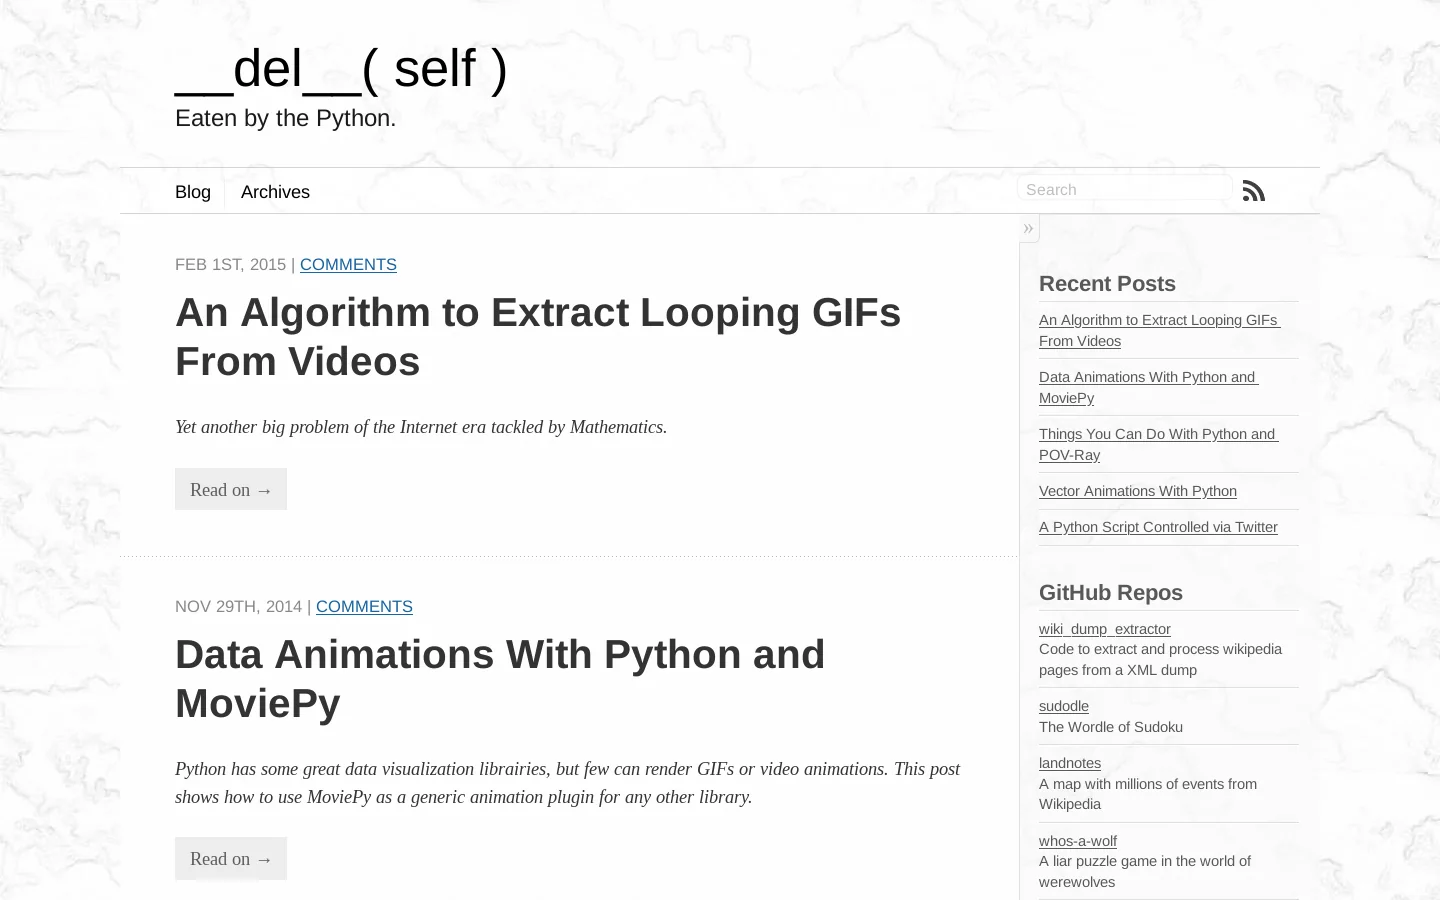This screenshot has height=900, width=1440.
Task: Open the sudodle repo link
Action: (1064, 706)
